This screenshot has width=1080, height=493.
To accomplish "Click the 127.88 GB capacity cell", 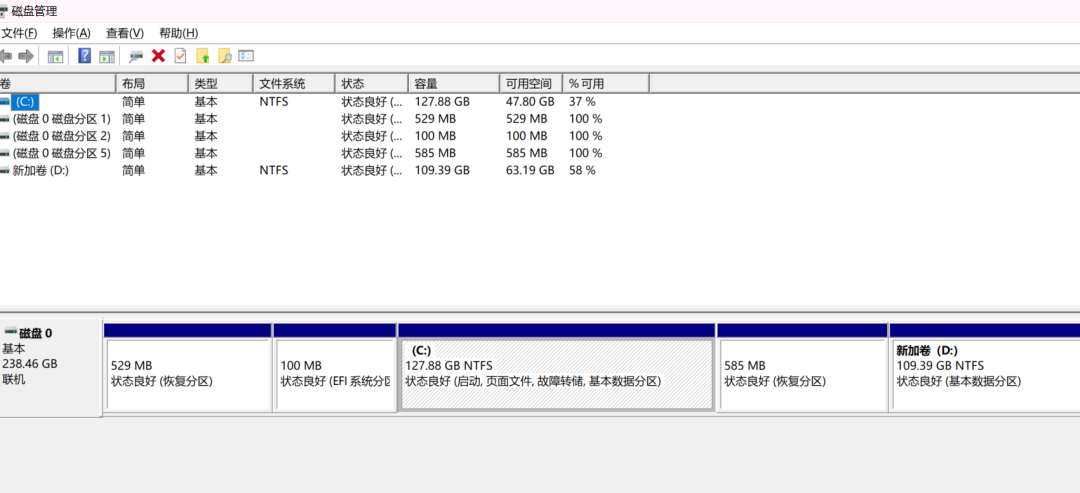I will pyautogui.click(x=442, y=102).
